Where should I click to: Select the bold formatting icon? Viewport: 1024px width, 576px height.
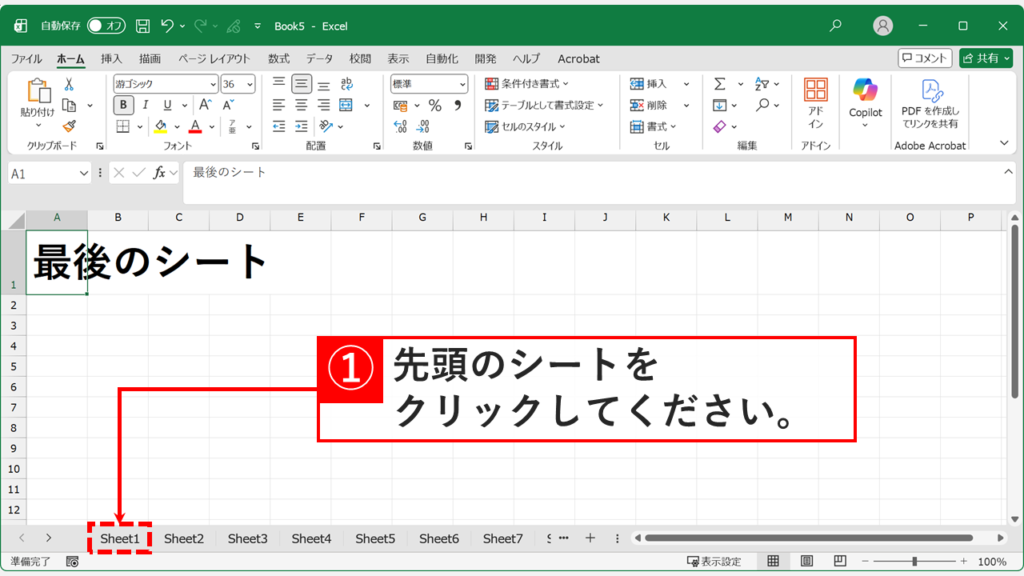[x=122, y=104]
